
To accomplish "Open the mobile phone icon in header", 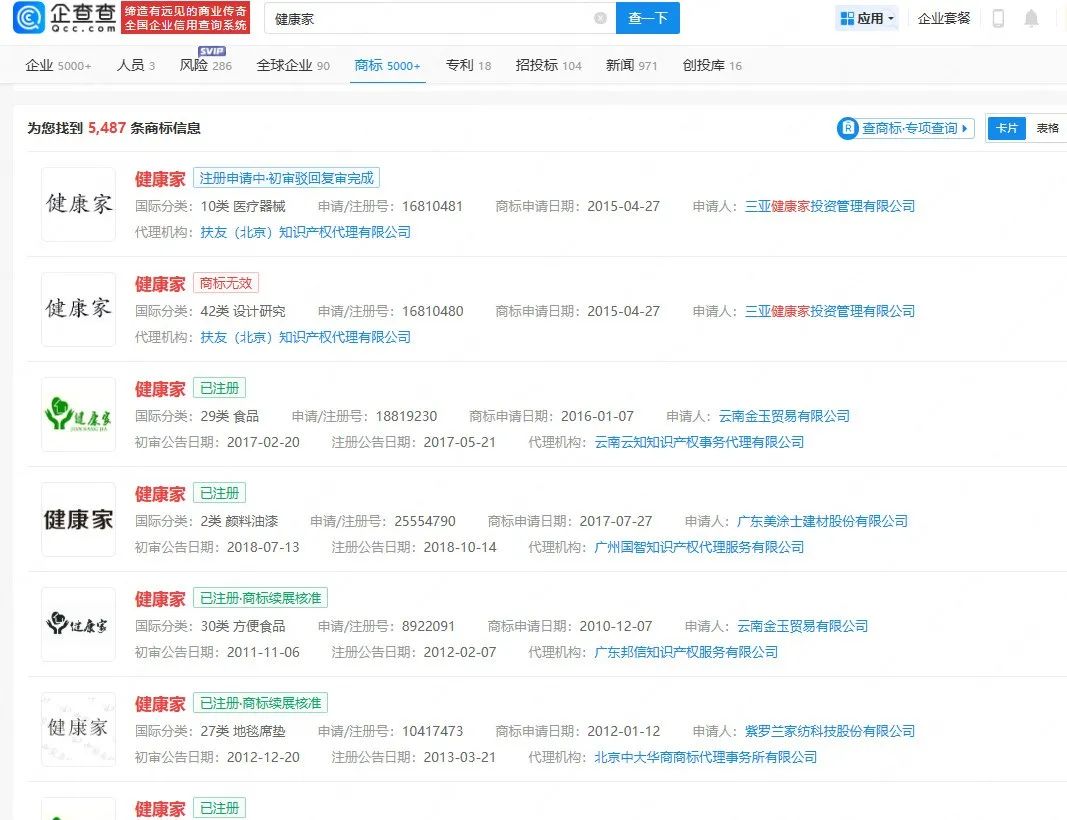I will [x=998, y=18].
